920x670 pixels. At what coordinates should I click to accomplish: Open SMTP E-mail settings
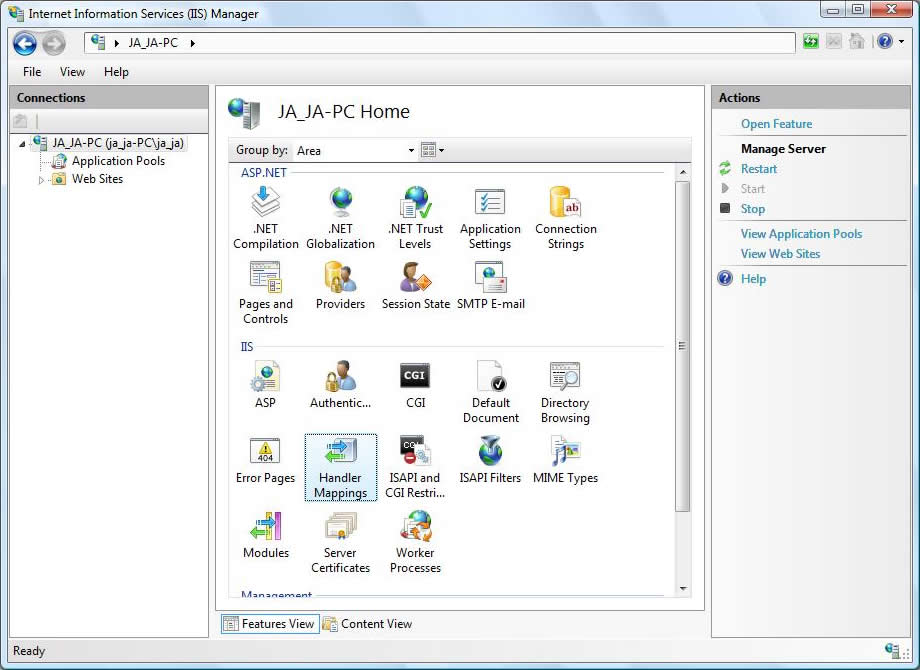tap(491, 286)
